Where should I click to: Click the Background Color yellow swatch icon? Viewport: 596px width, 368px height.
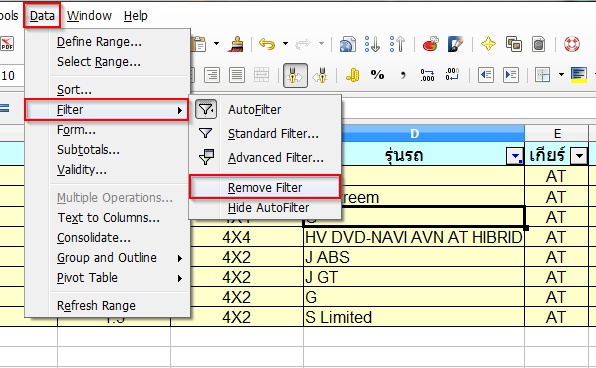coord(579,75)
